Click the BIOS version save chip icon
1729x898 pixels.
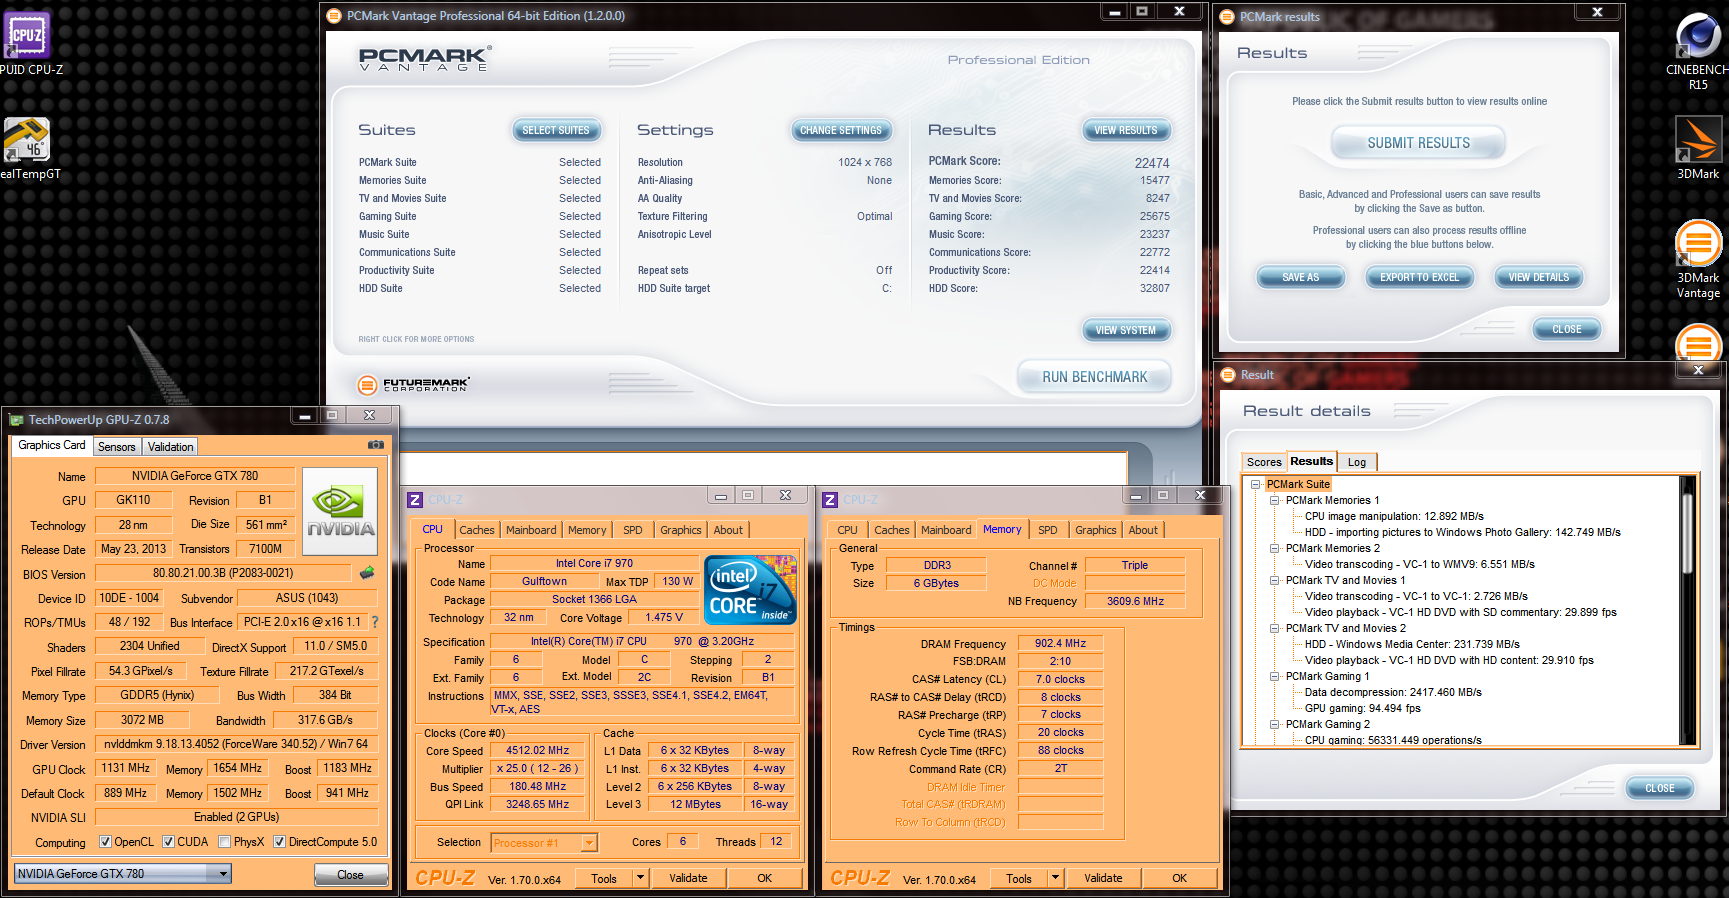point(367,573)
